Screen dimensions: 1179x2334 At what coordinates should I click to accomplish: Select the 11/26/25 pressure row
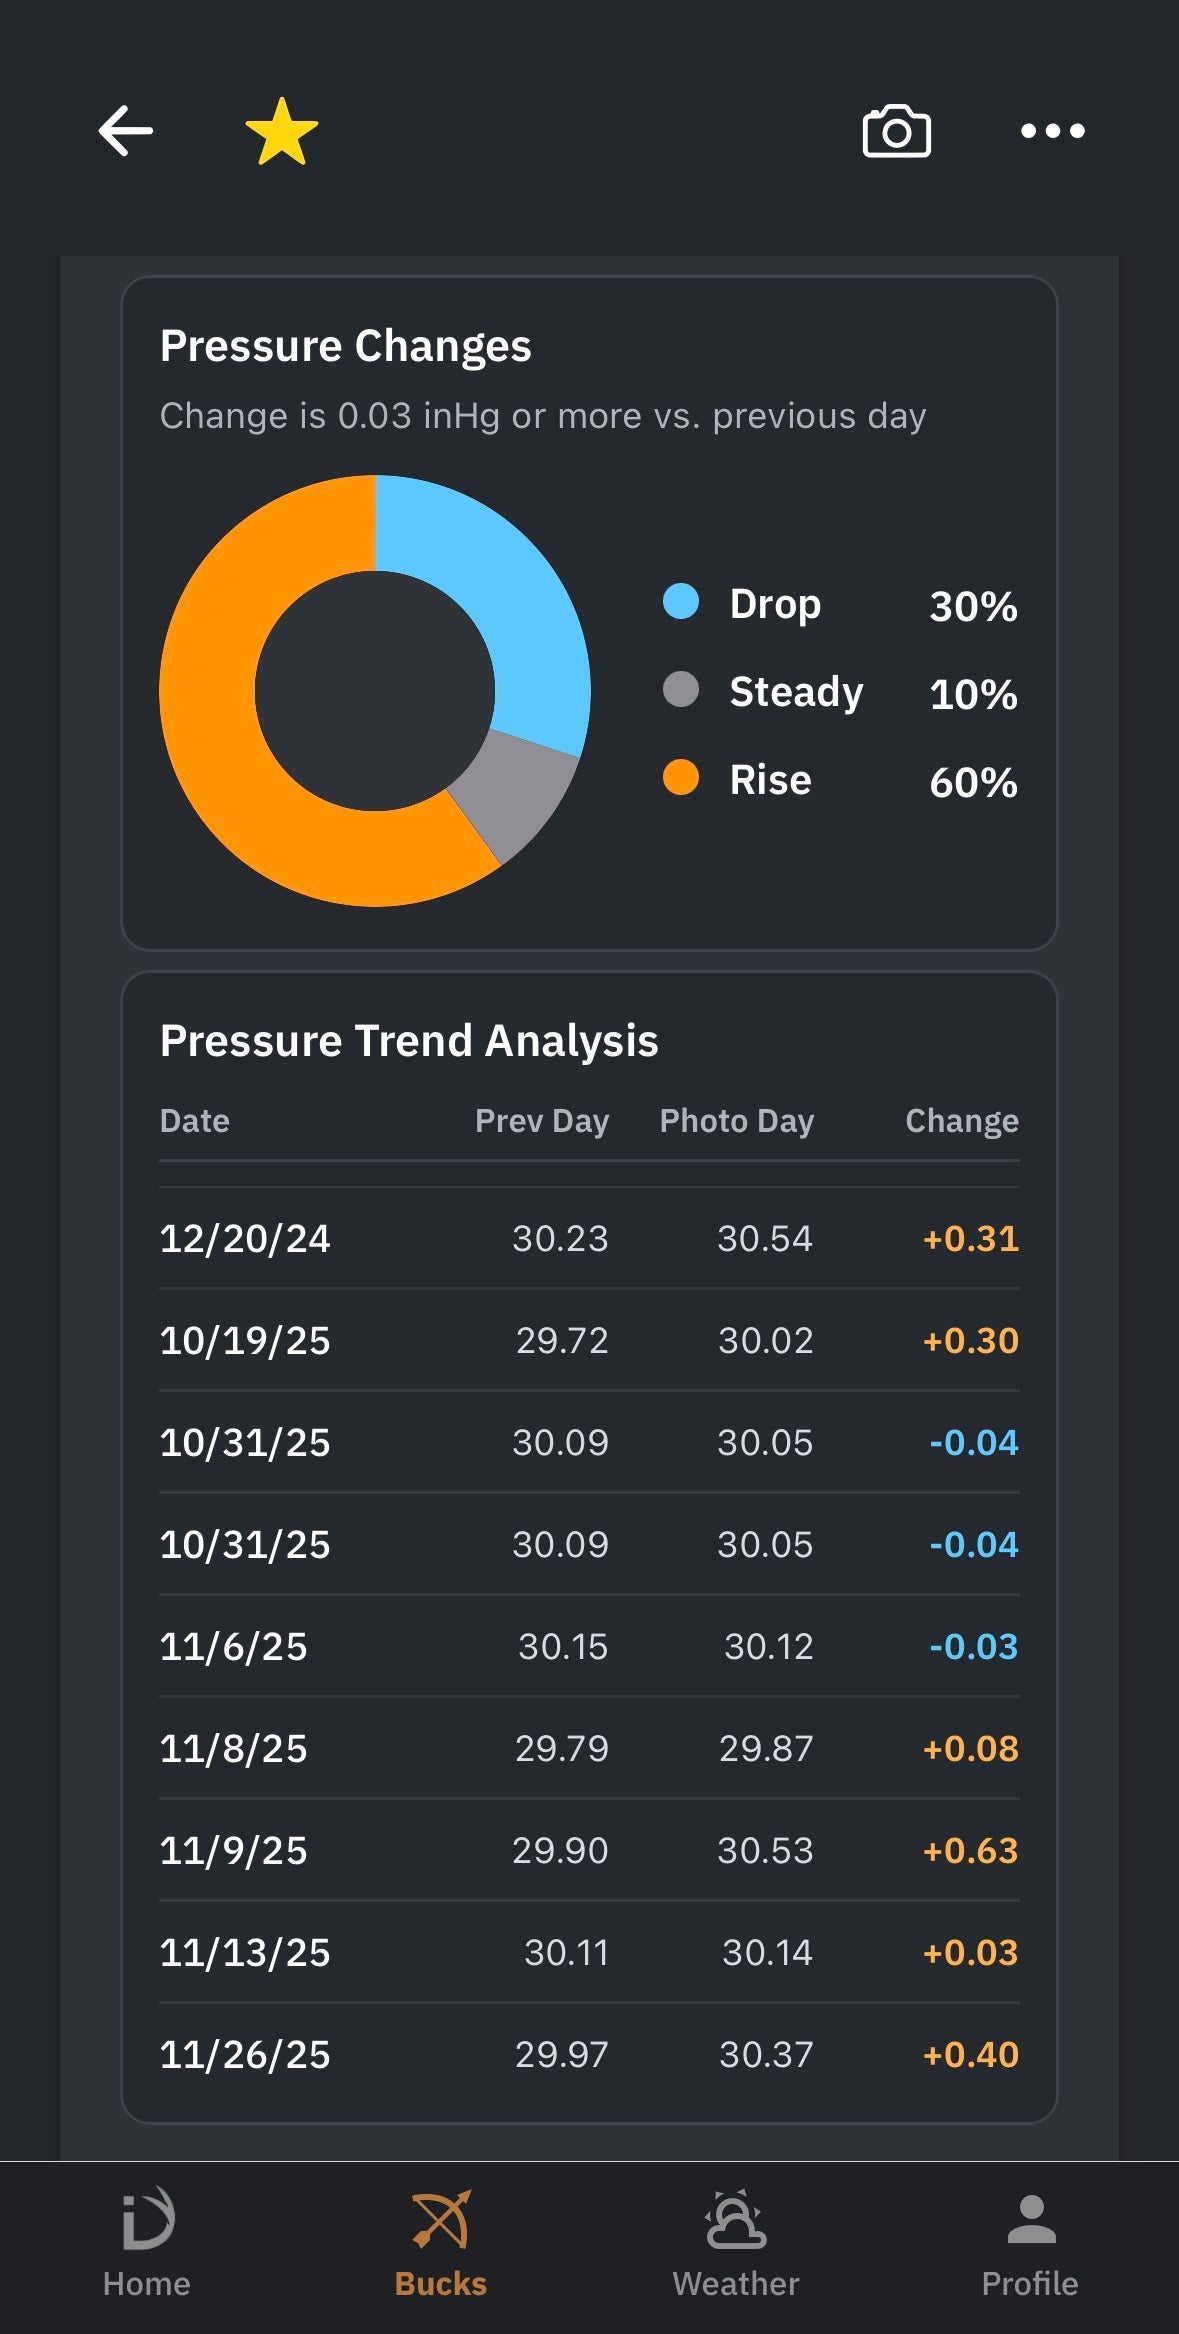589,2054
